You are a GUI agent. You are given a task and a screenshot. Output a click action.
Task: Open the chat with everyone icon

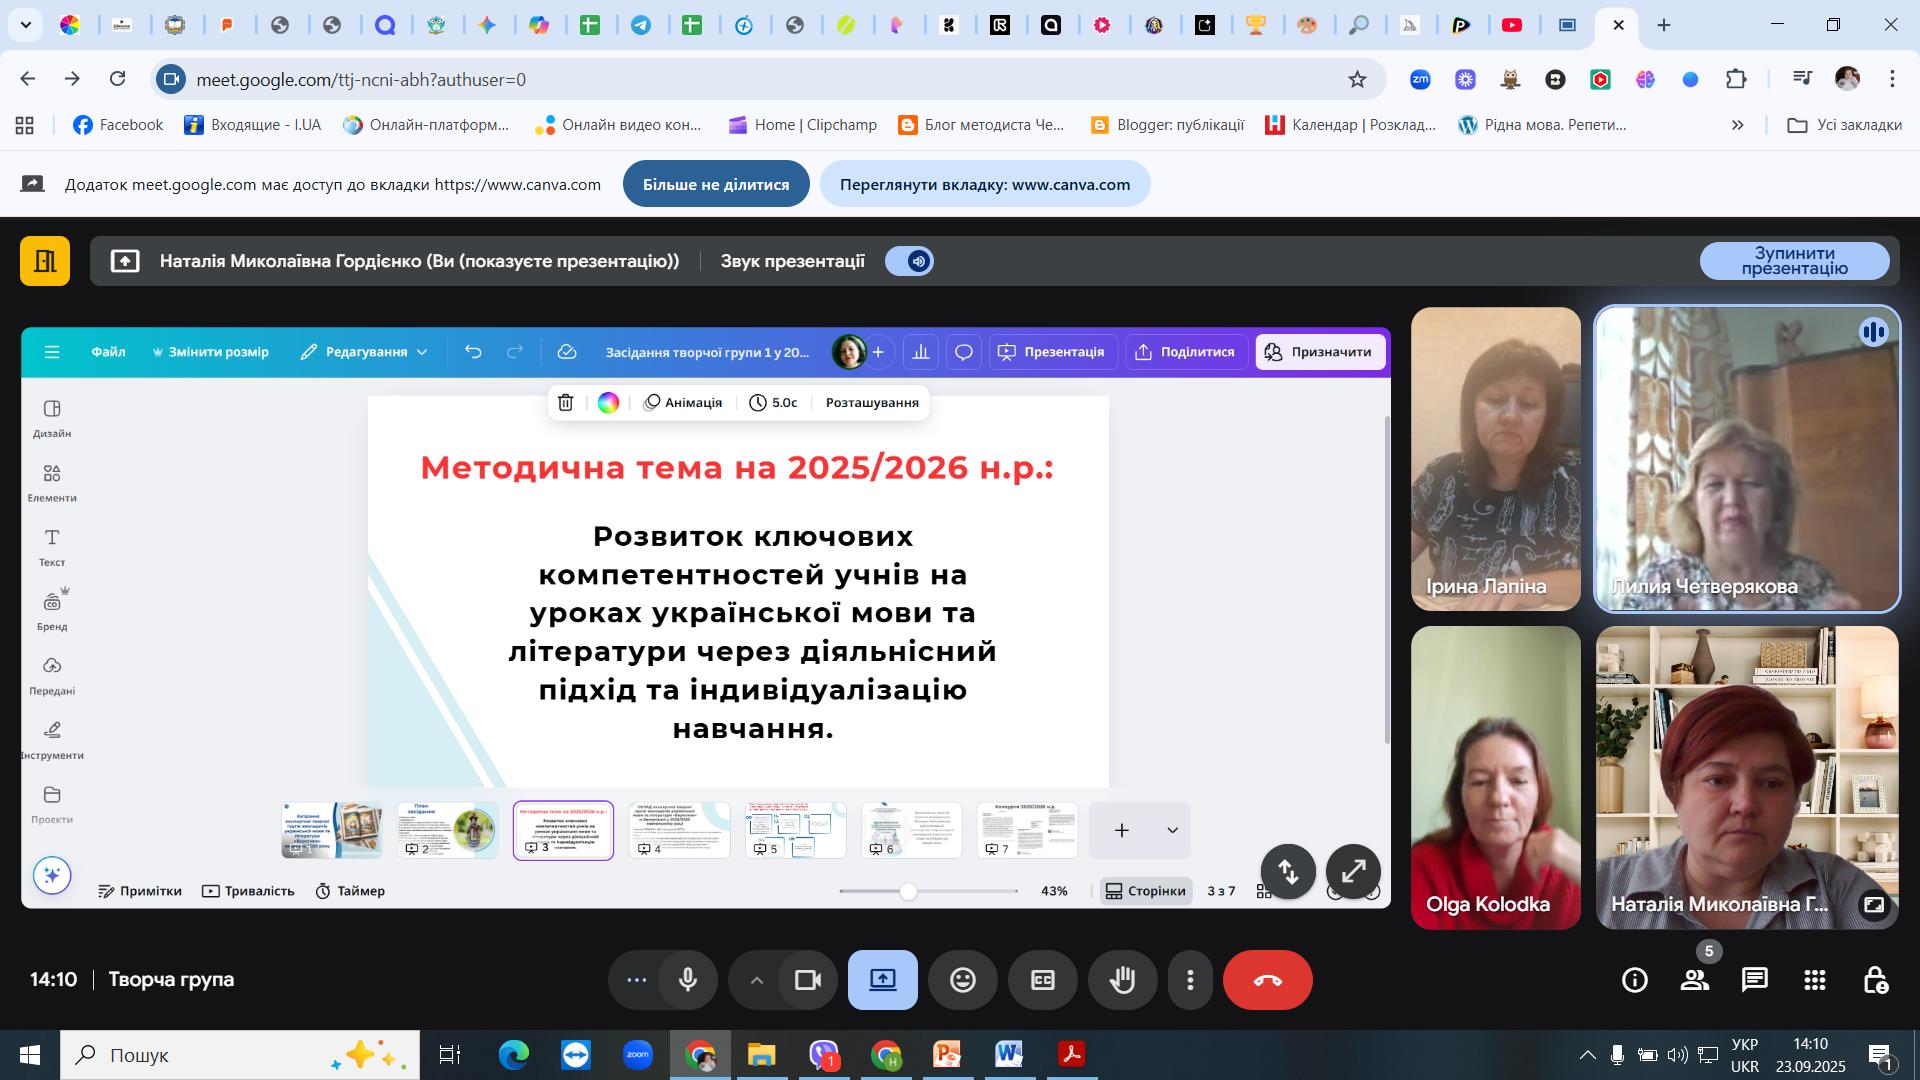1754,980
